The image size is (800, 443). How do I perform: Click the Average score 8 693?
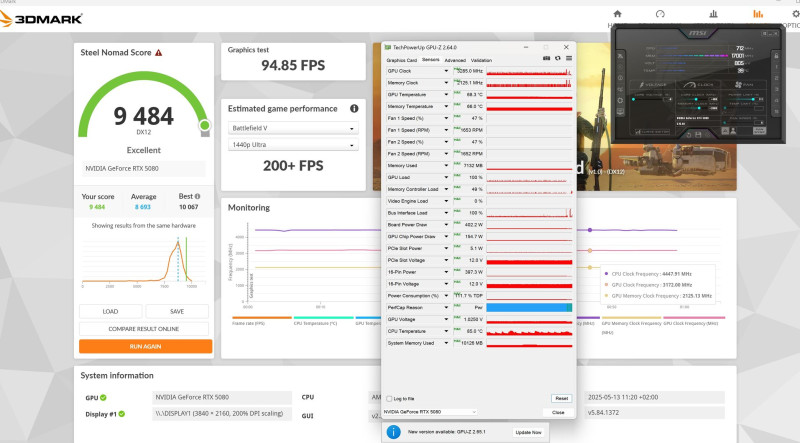(143, 207)
